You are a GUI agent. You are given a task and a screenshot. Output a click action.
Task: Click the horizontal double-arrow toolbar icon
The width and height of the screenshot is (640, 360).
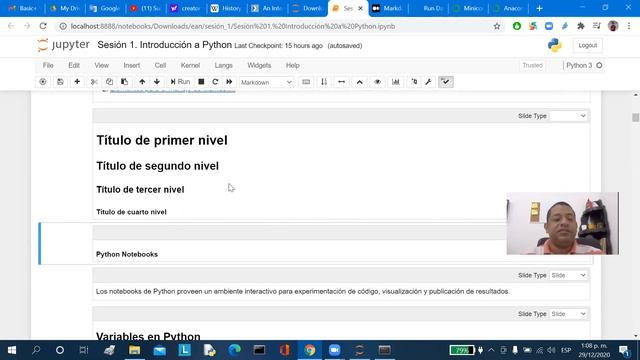[x=342, y=82]
